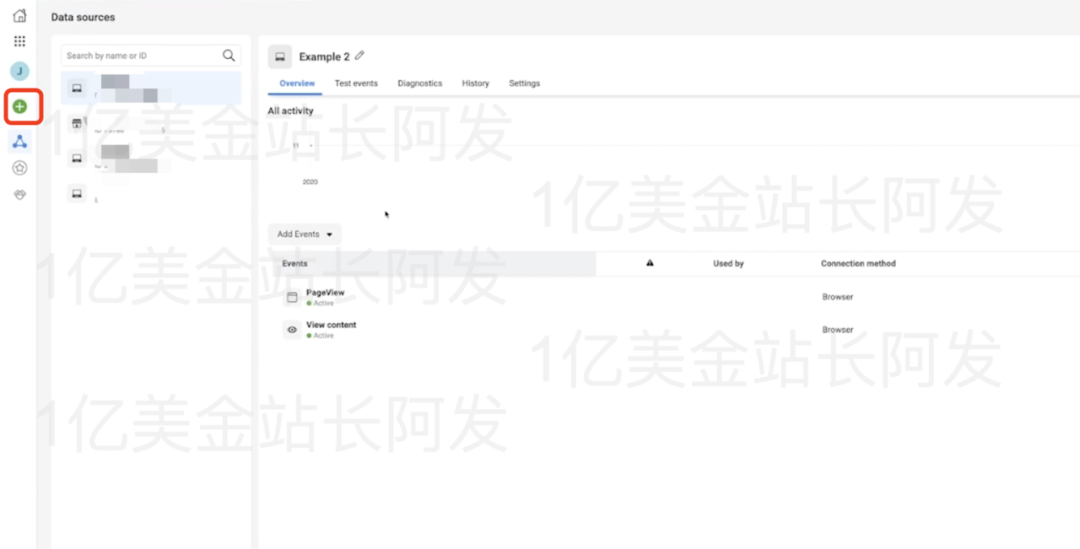Click Browser in the PageView row
The width and height of the screenshot is (1080, 549).
pyautogui.click(x=838, y=297)
